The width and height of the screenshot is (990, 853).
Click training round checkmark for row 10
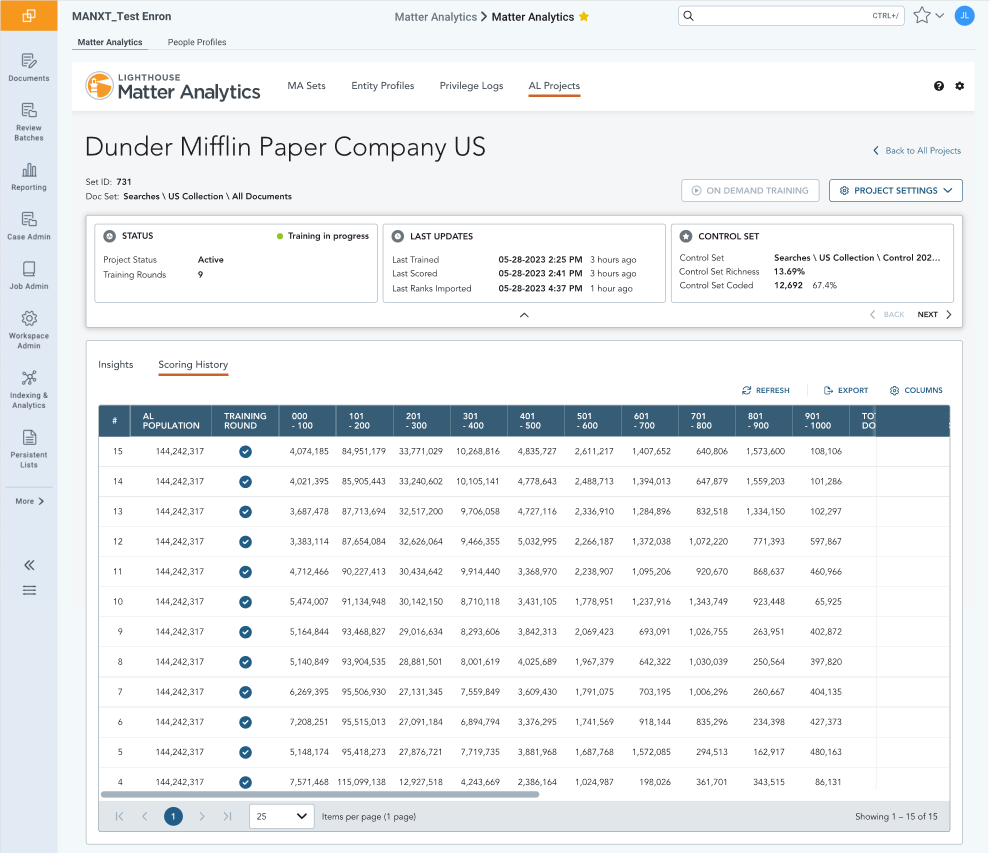click(x=246, y=602)
